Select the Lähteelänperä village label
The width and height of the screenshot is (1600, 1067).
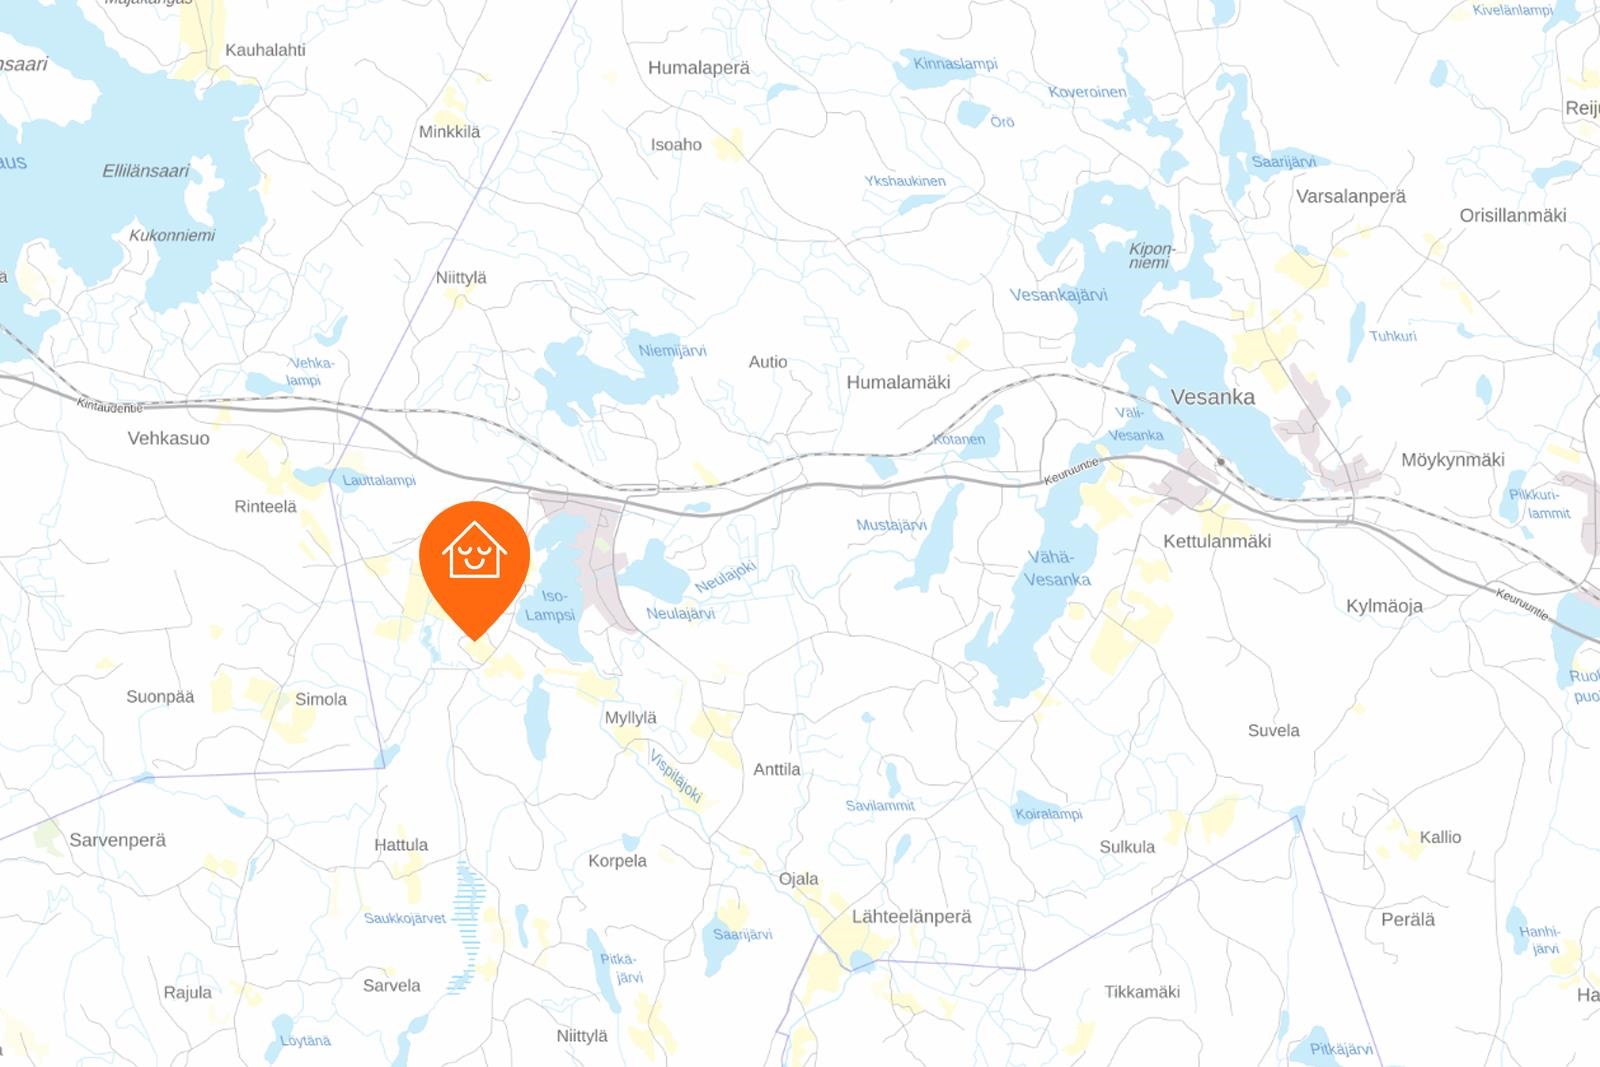[x=911, y=916]
